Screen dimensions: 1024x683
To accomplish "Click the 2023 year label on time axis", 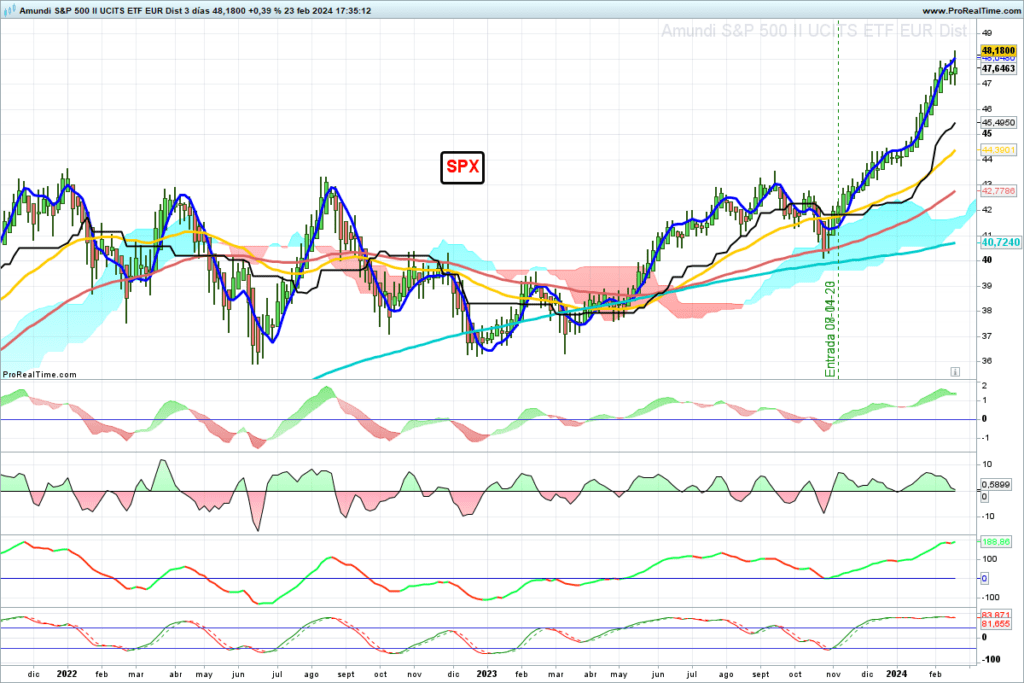I will [x=487, y=674].
